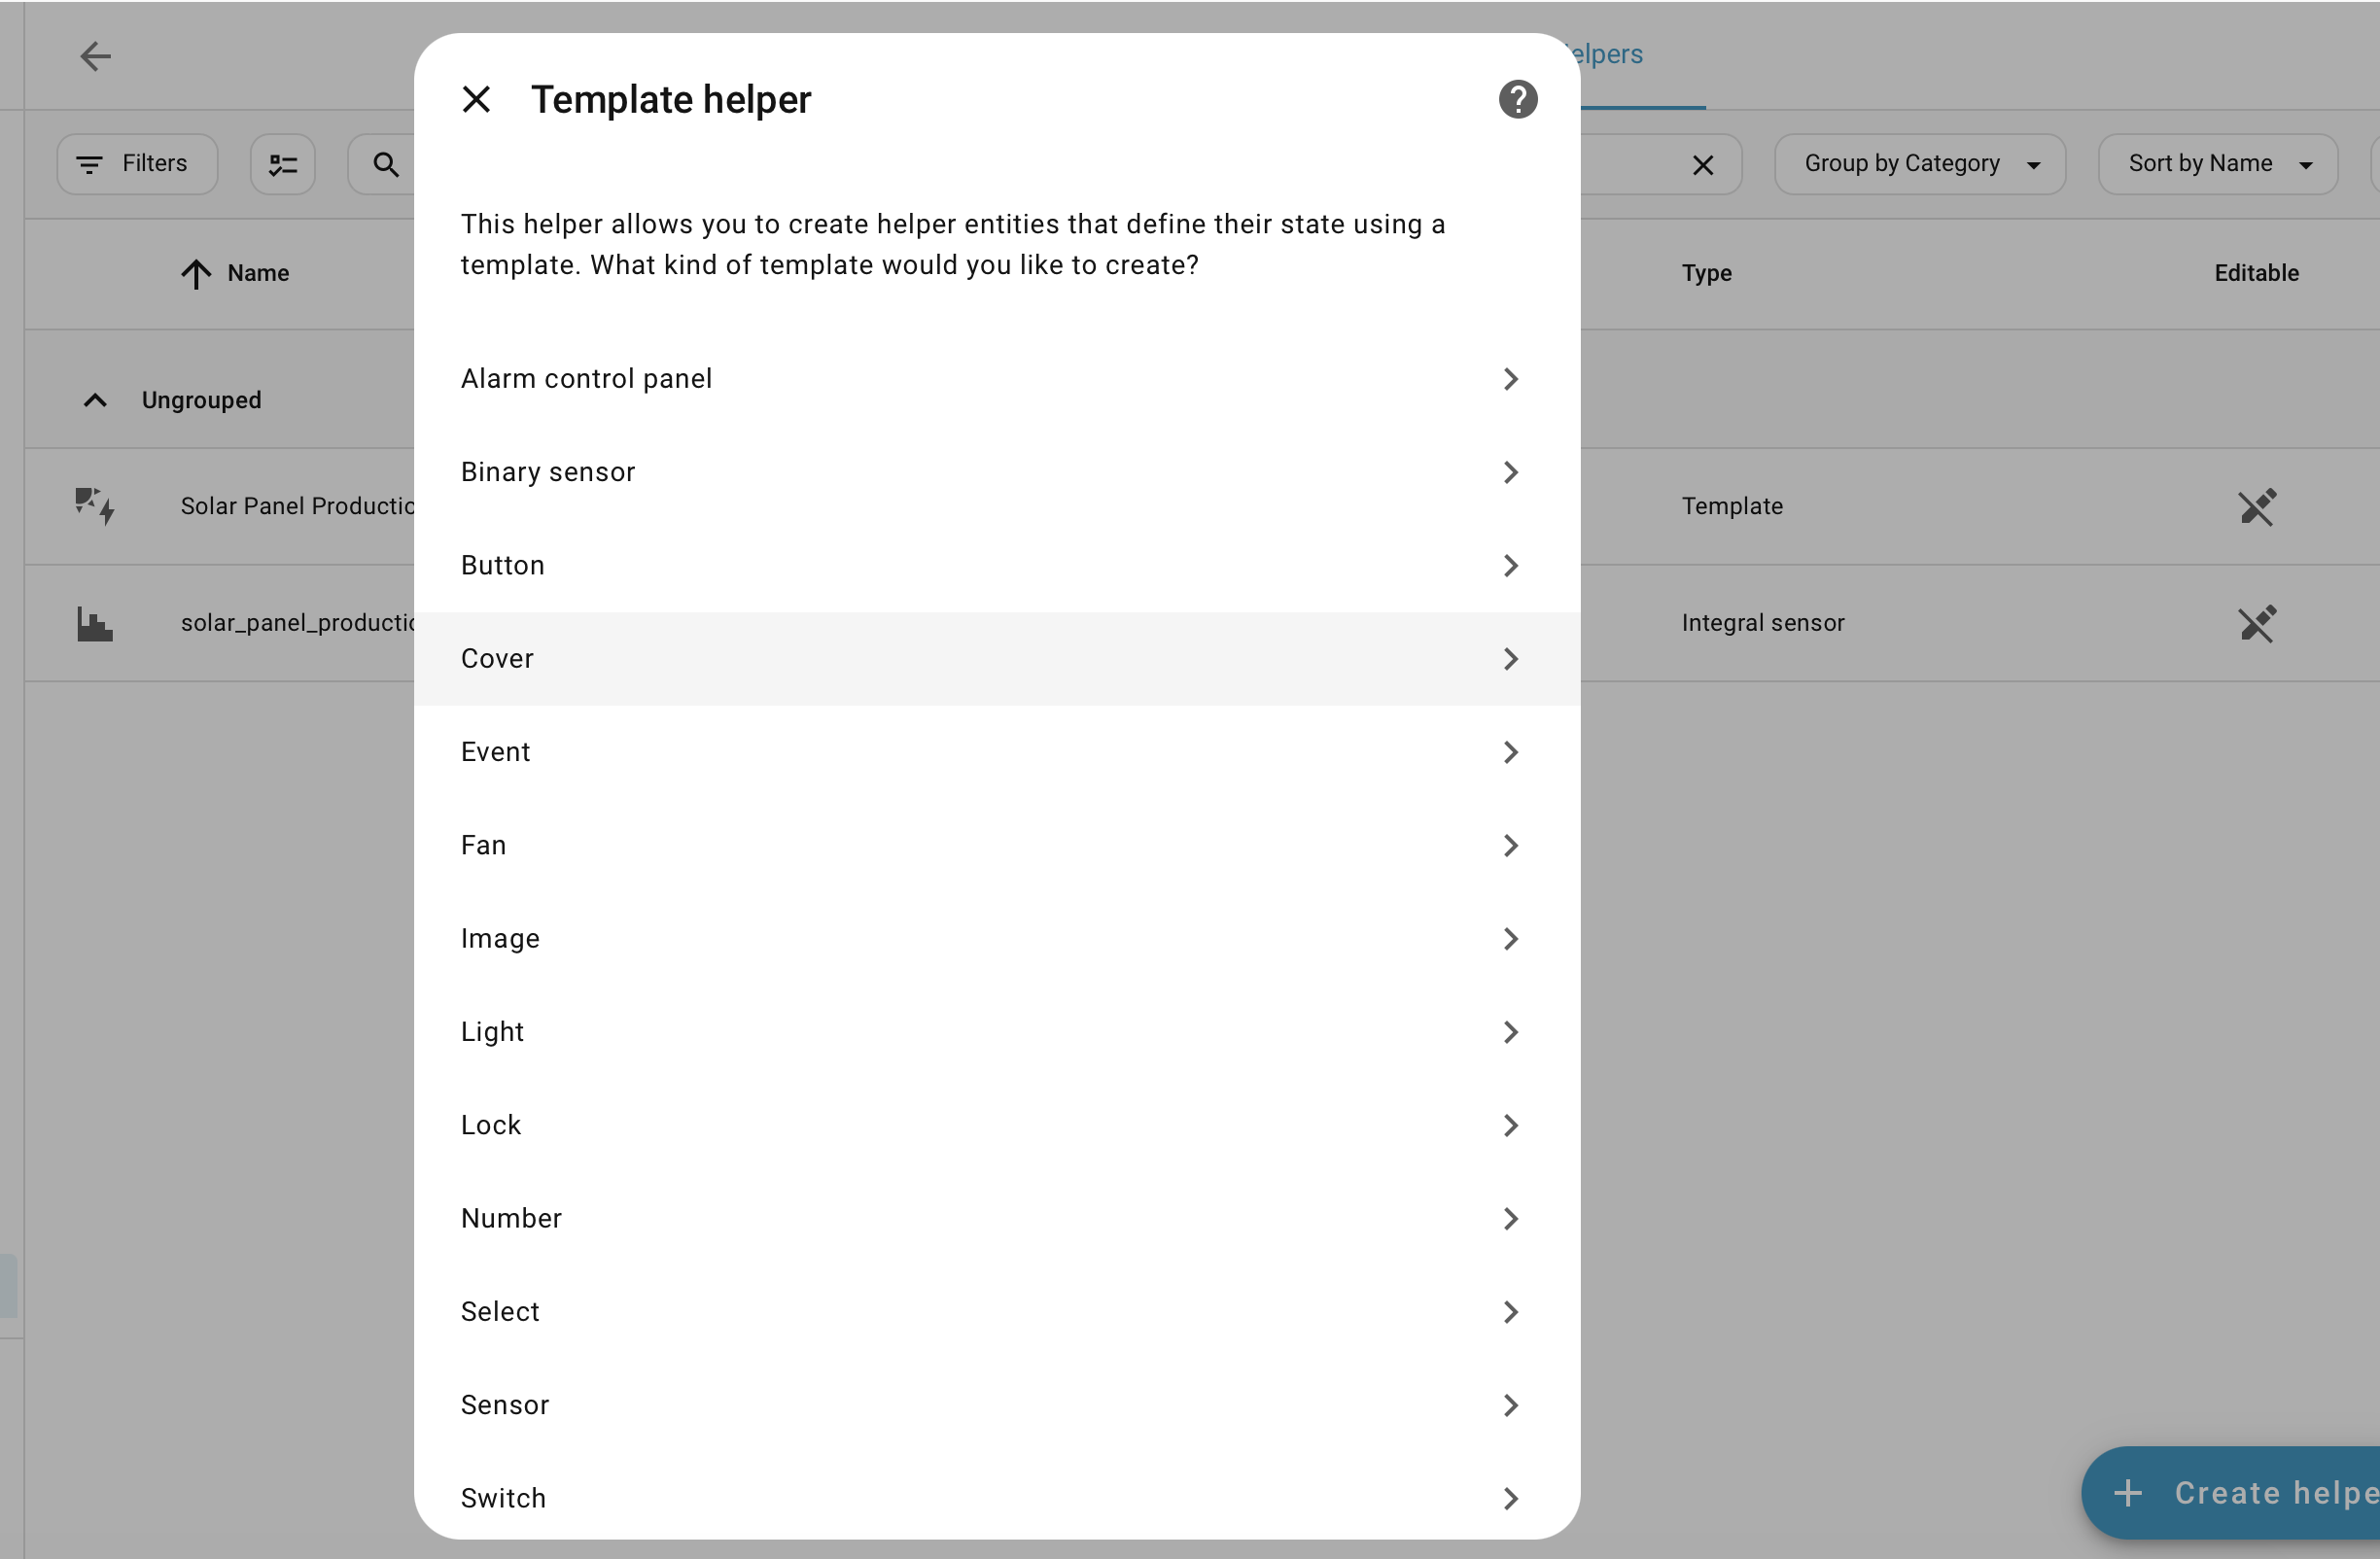This screenshot has width=2380, height=1559.
Task: Click the integral sensor chart icon
Action: tap(95, 623)
